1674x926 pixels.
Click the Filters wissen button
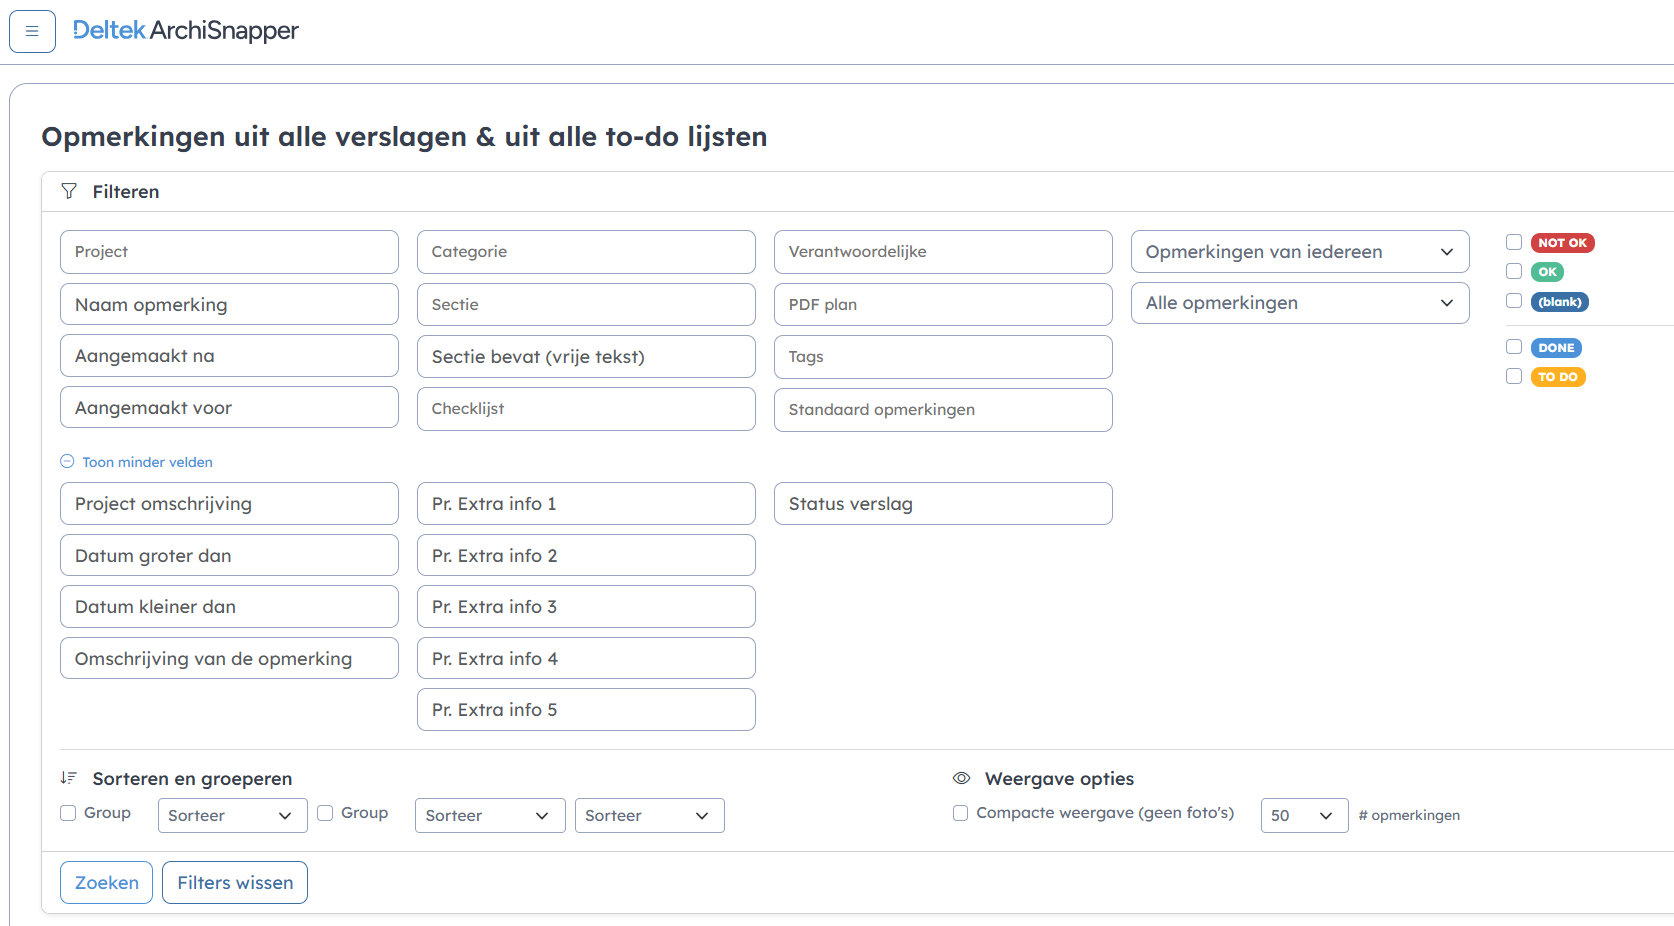[x=235, y=883]
